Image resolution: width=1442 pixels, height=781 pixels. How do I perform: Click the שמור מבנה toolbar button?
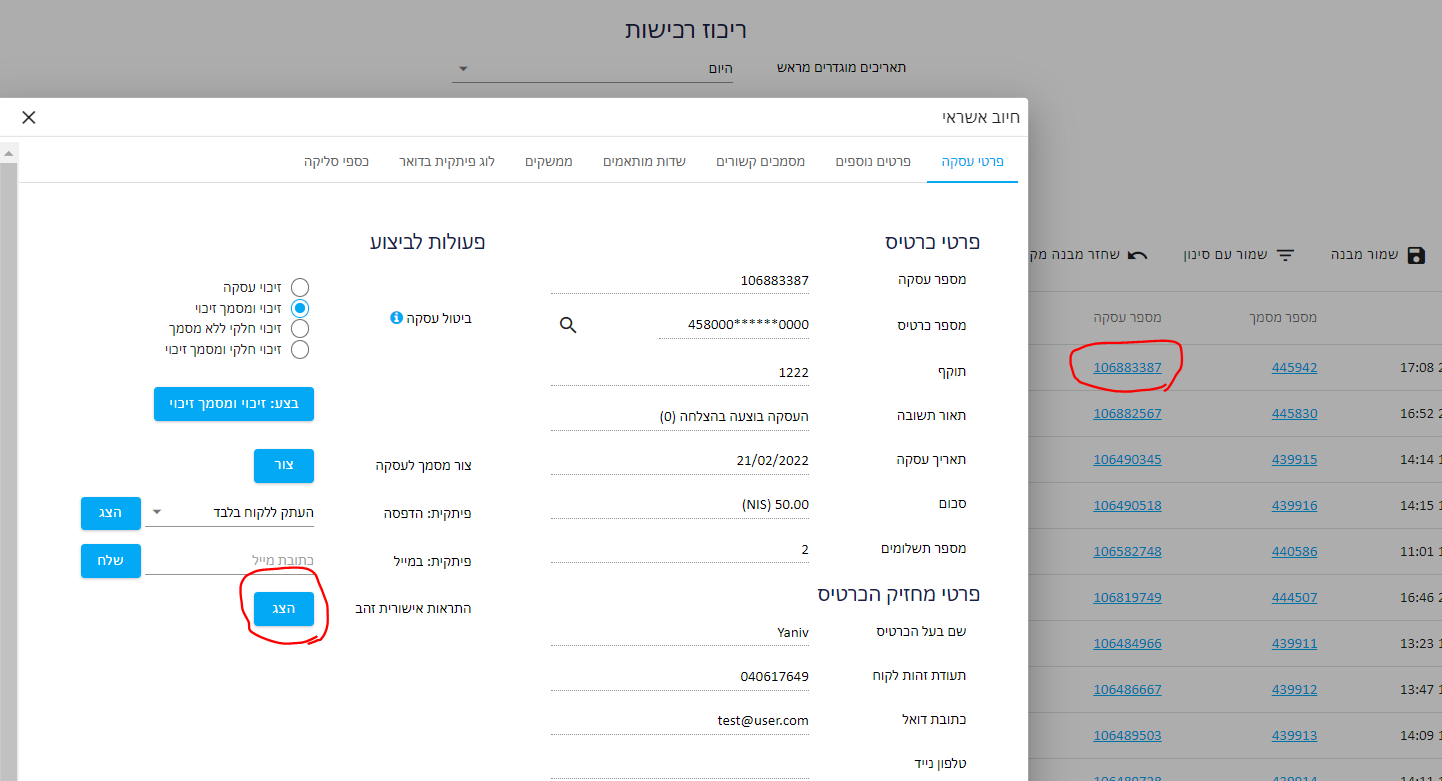click(x=1378, y=255)
